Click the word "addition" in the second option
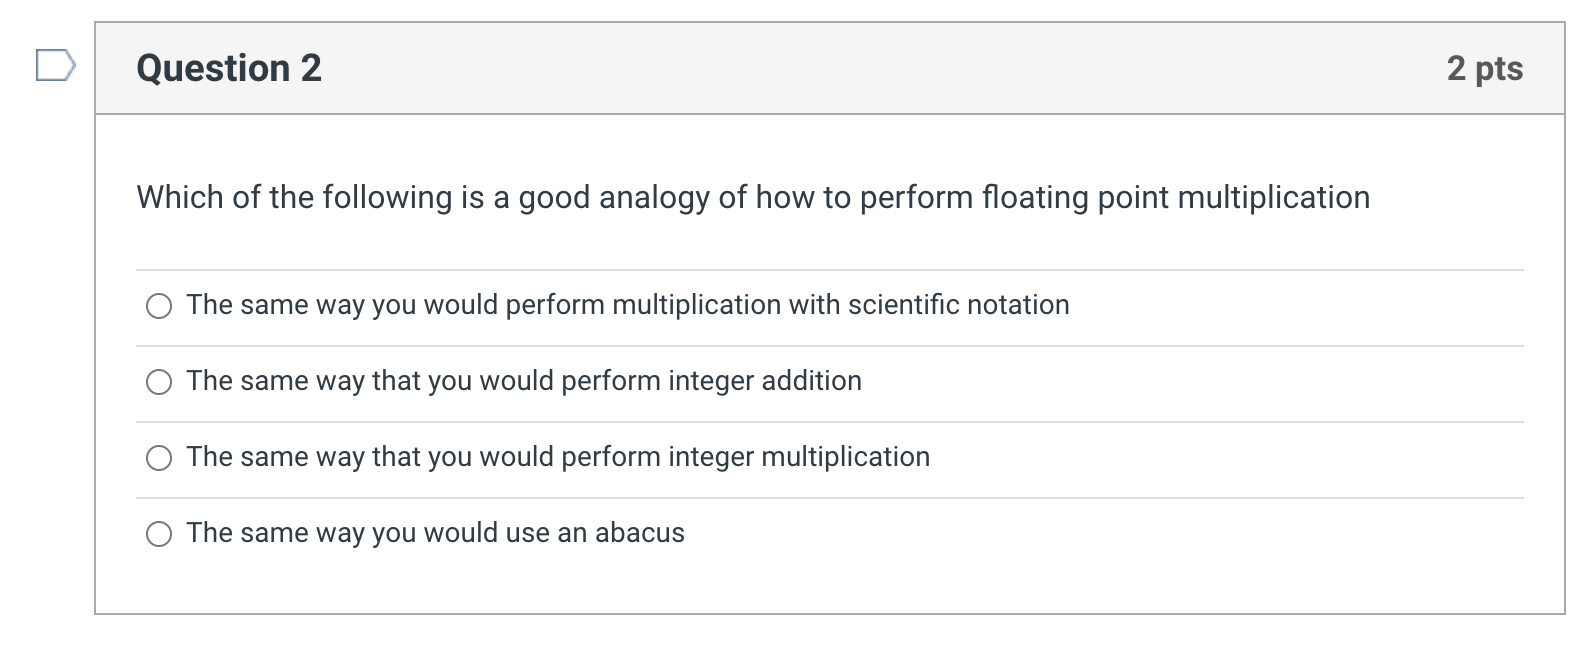This screenshot has width=1594, height=650. click(811, 381)
